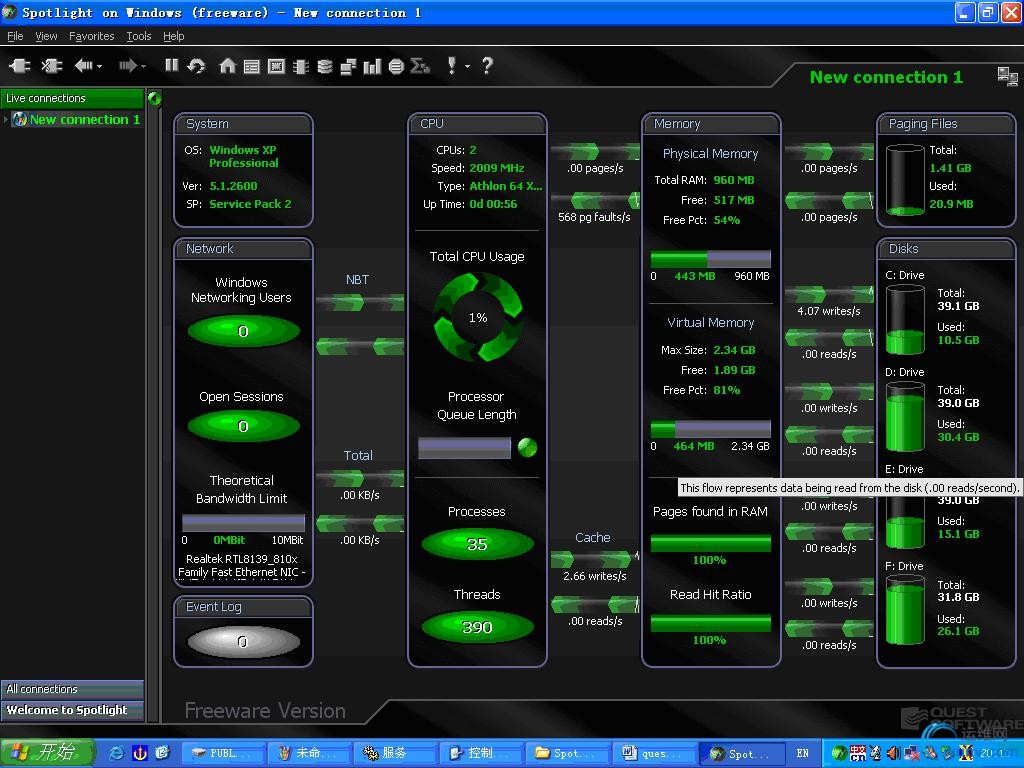Screen dimensions: 1024x768
Task: Collapse the side pane with green arrow
Action: point(155,98)
